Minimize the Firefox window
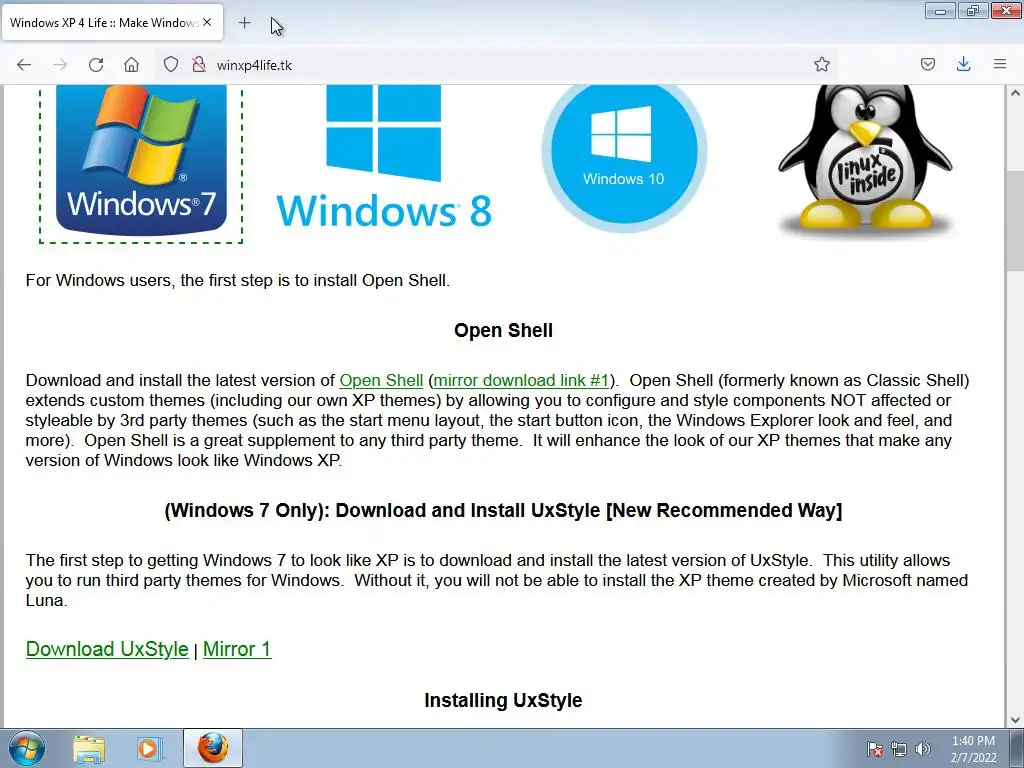The width and height of the screenshot is (1024, 768). (x=940, y=11)
